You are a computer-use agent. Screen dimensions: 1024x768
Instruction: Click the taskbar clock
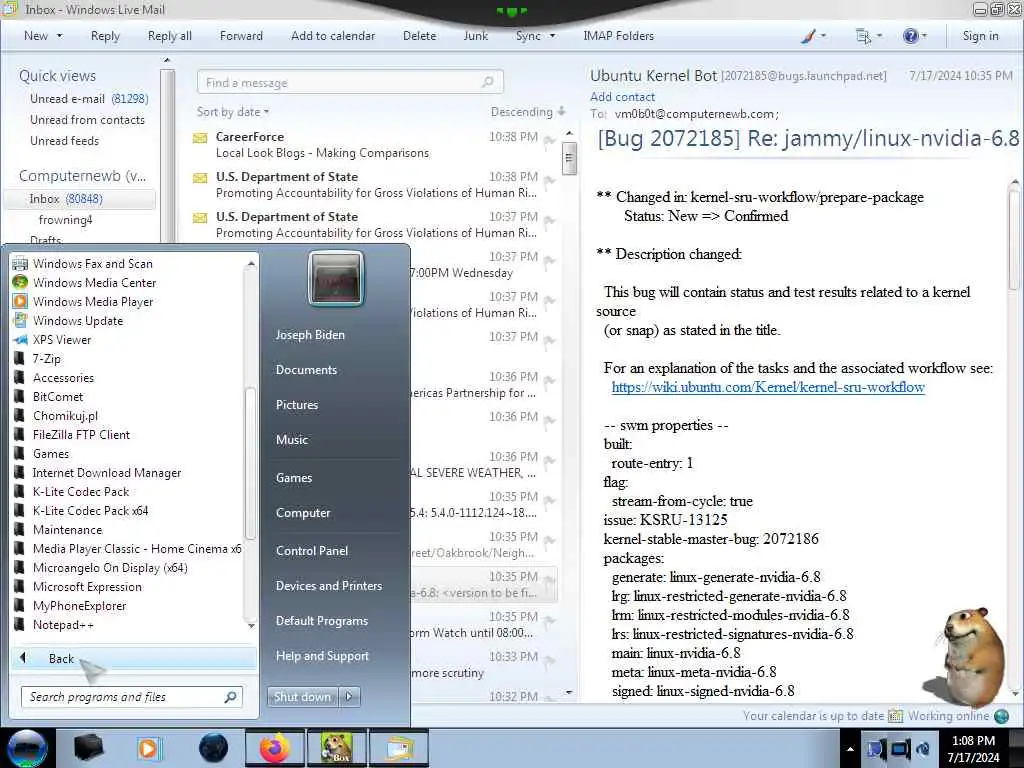tap(973, 749)
